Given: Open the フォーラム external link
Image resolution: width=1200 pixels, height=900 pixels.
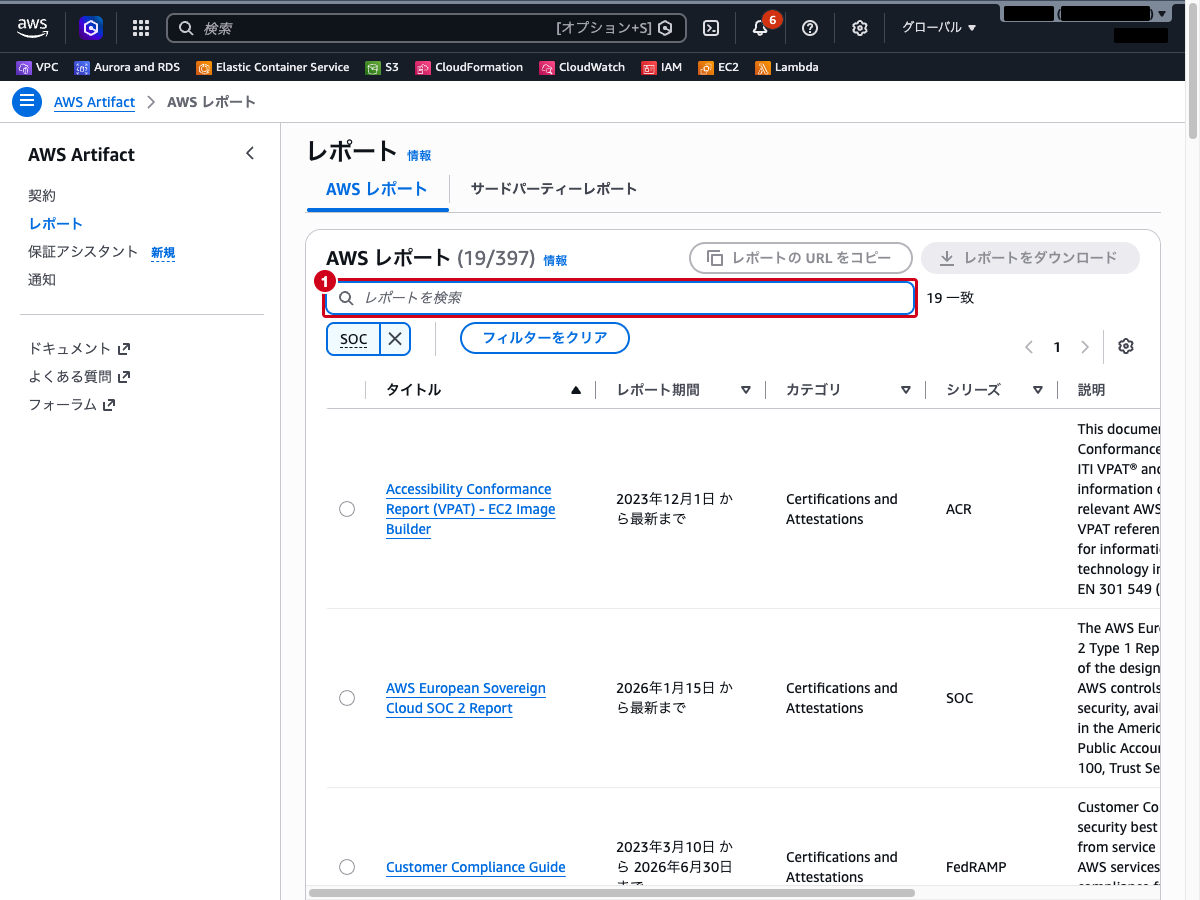Looking at the screenshot, I should coord(72,405).
